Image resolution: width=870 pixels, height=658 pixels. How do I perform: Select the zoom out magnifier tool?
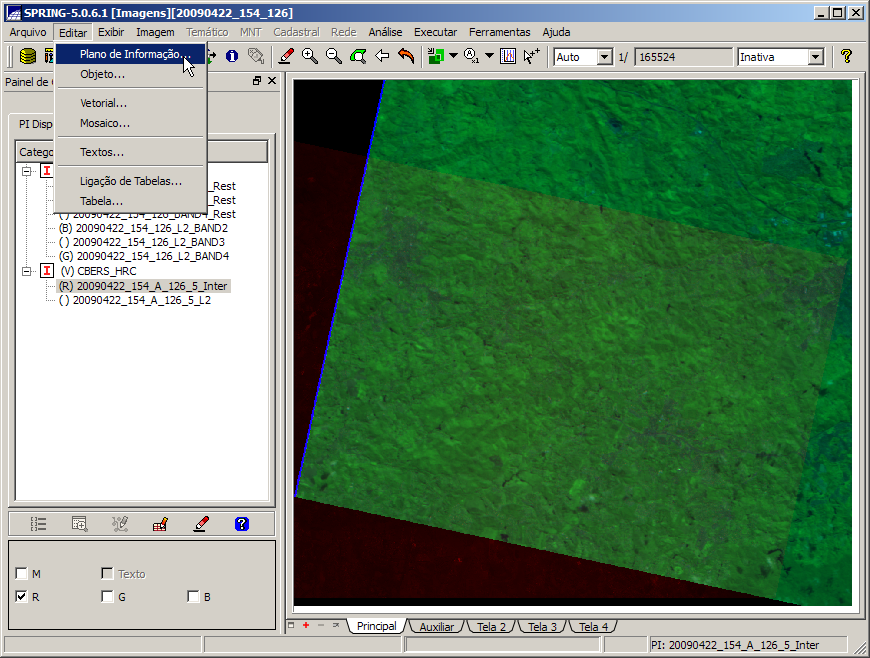(x=334, y=57)
